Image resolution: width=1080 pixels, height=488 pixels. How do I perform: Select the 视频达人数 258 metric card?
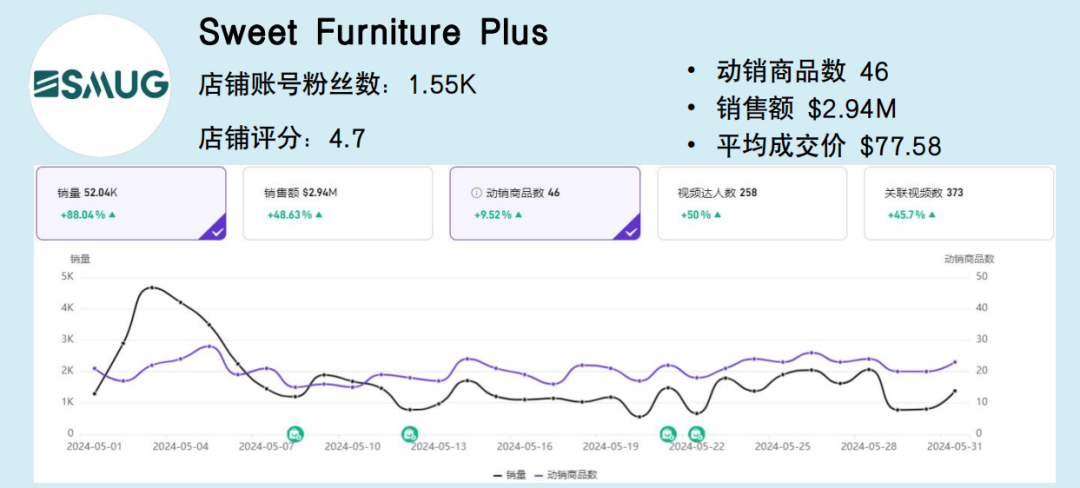click(752, 204)
